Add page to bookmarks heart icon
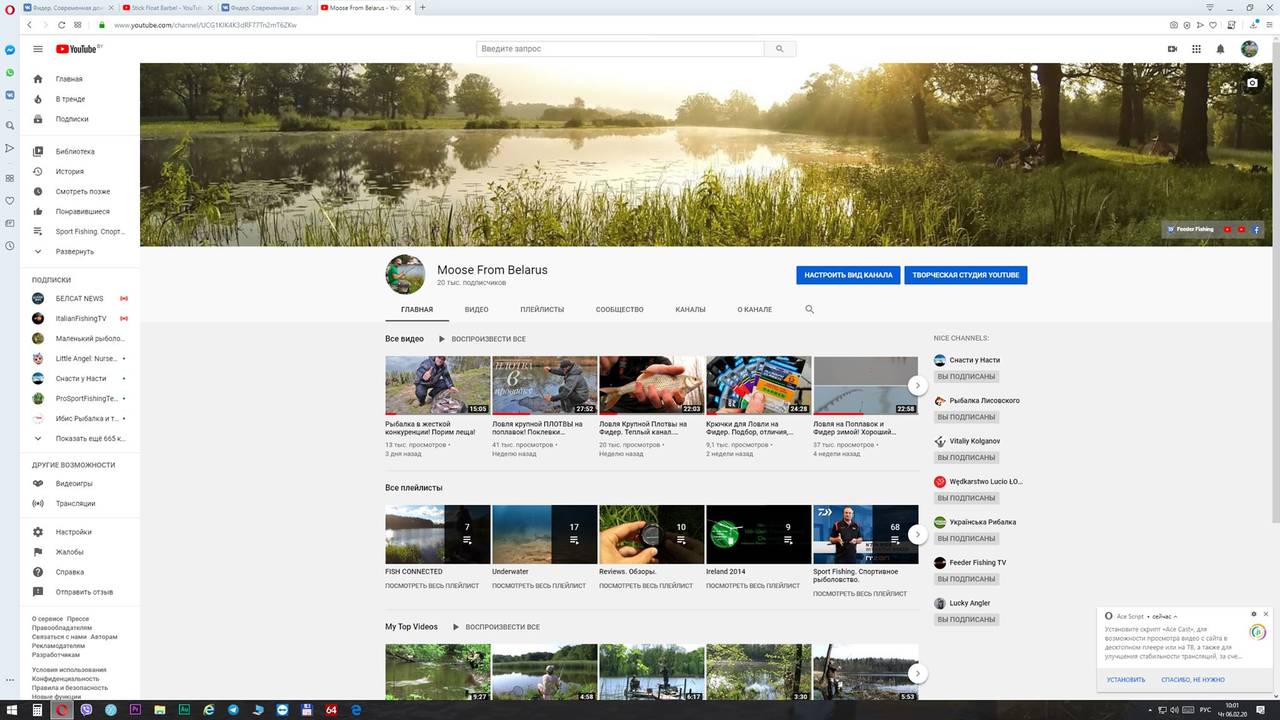The height and width of the screenshot is (720, 1280). pos(1214,24)
